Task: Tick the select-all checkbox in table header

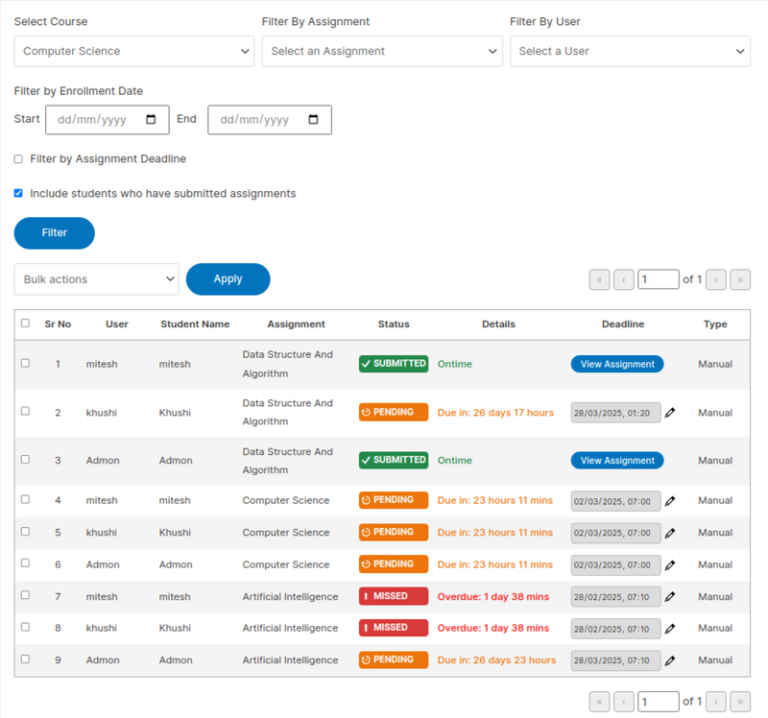Action: point(25,323)
